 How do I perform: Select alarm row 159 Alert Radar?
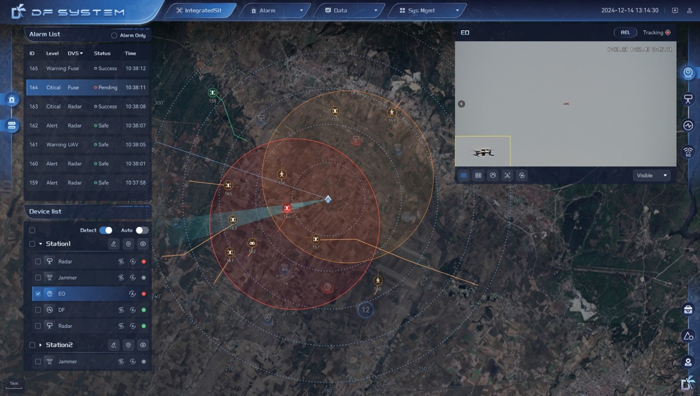click(x=88, y=183)
